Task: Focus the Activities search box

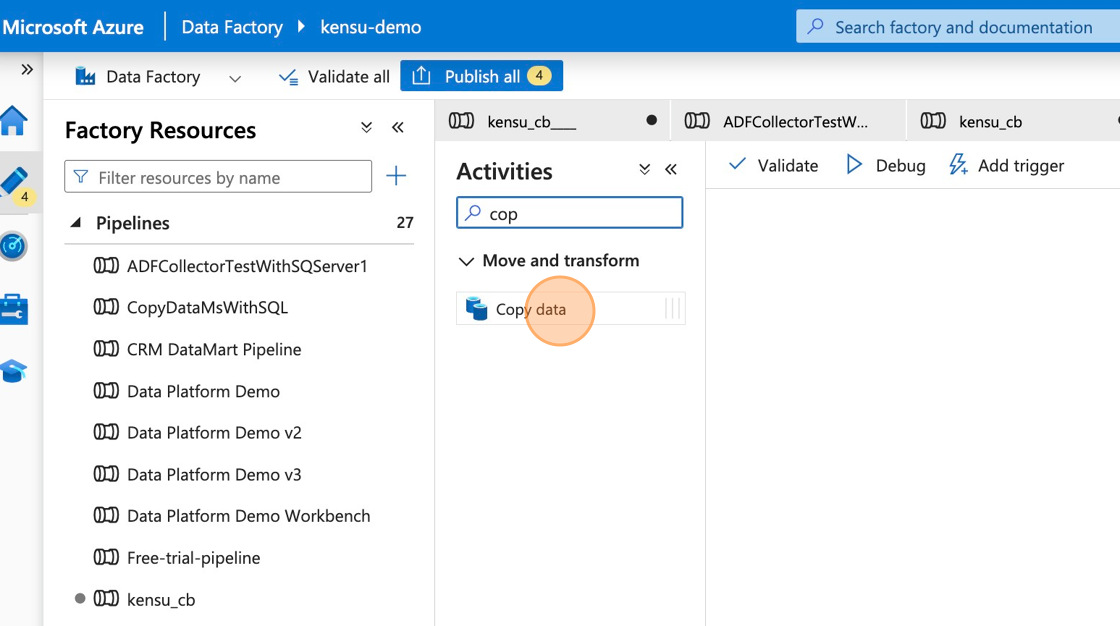Action: click(x=569, y=213)
